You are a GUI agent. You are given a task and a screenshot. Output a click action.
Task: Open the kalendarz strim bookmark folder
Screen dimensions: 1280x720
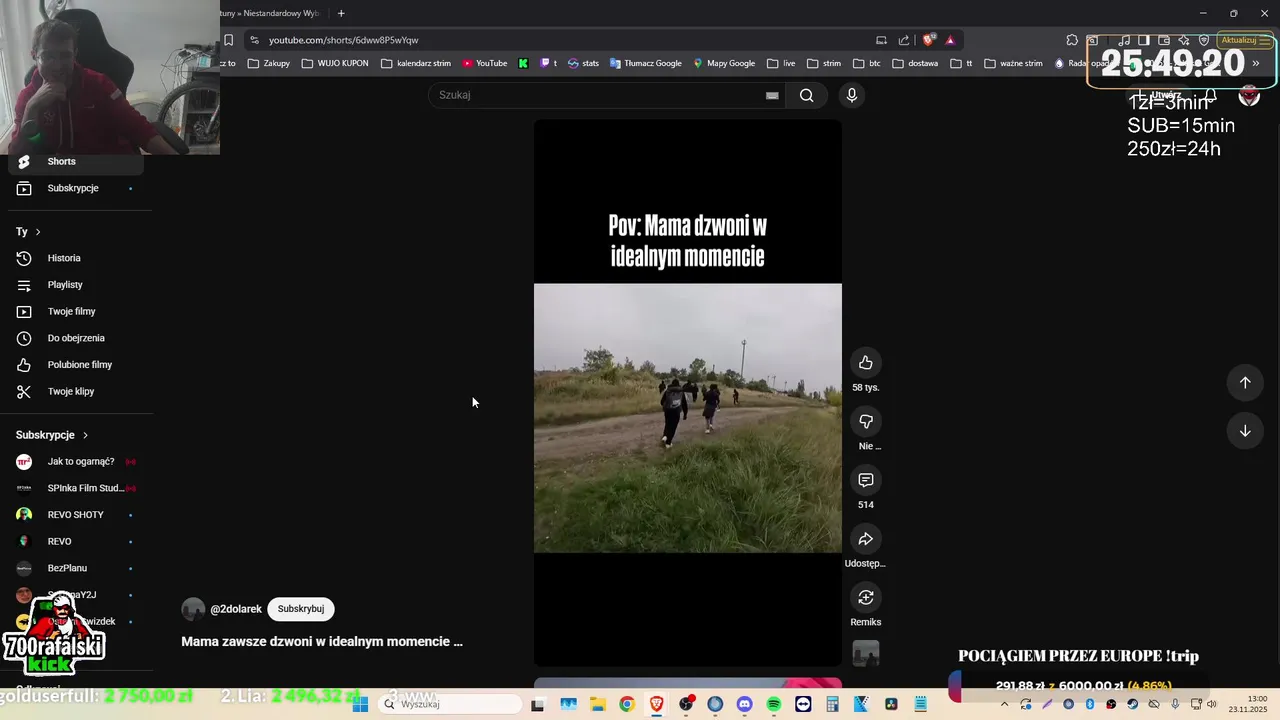tap(416, 63)
